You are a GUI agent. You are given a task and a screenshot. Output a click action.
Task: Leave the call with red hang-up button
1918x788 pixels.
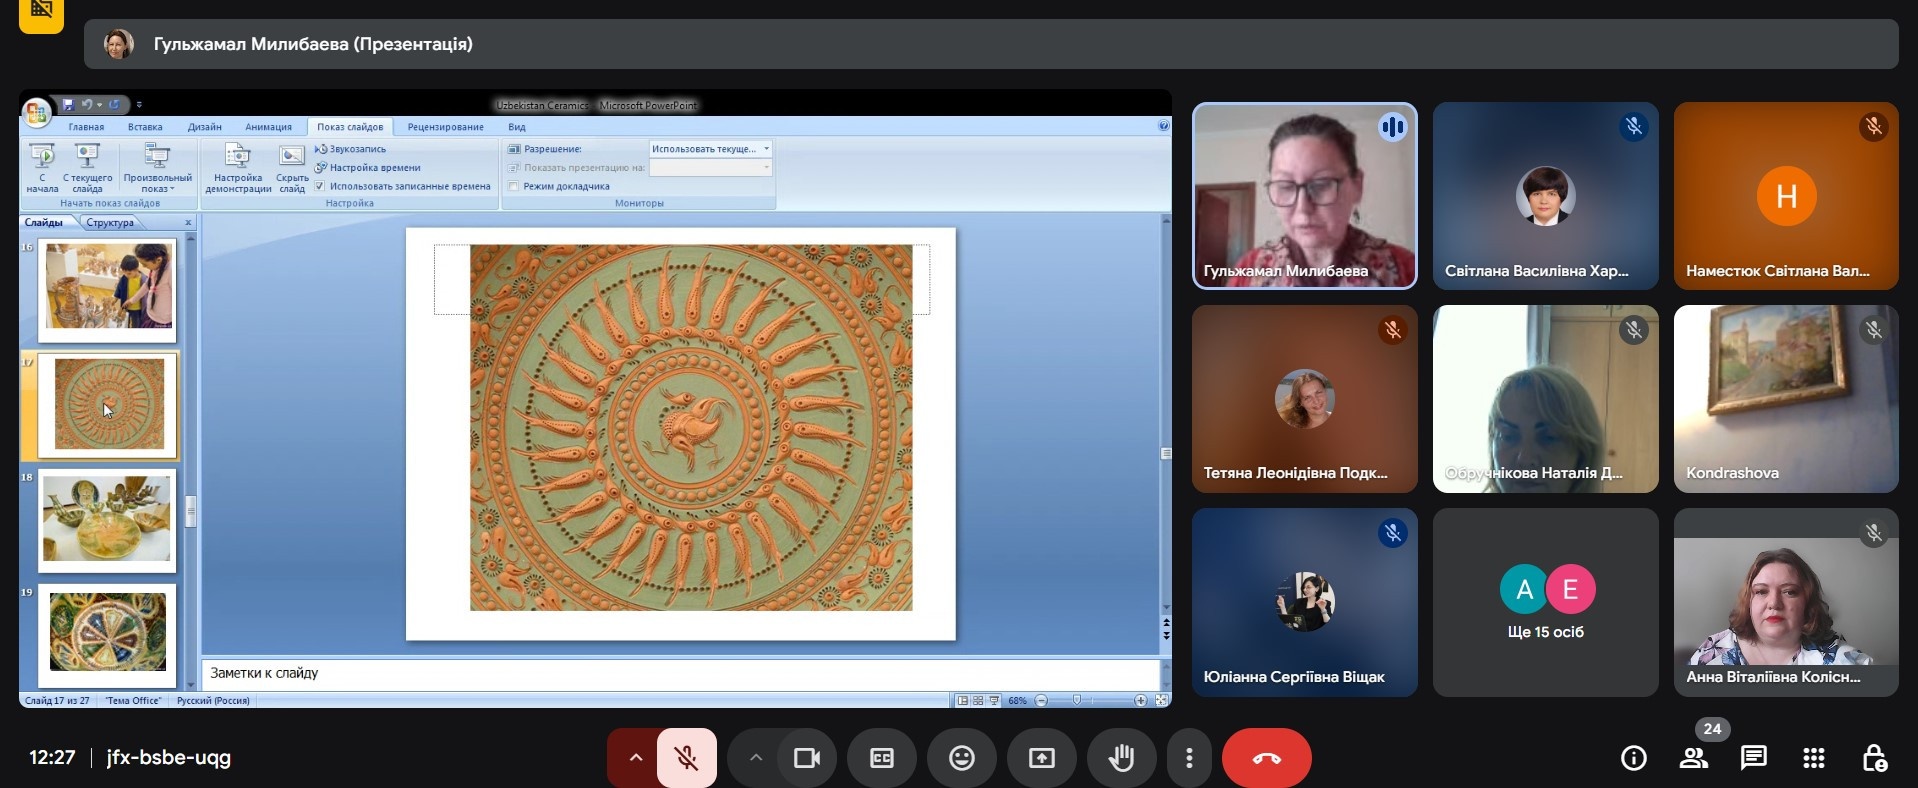point(1267,758)
